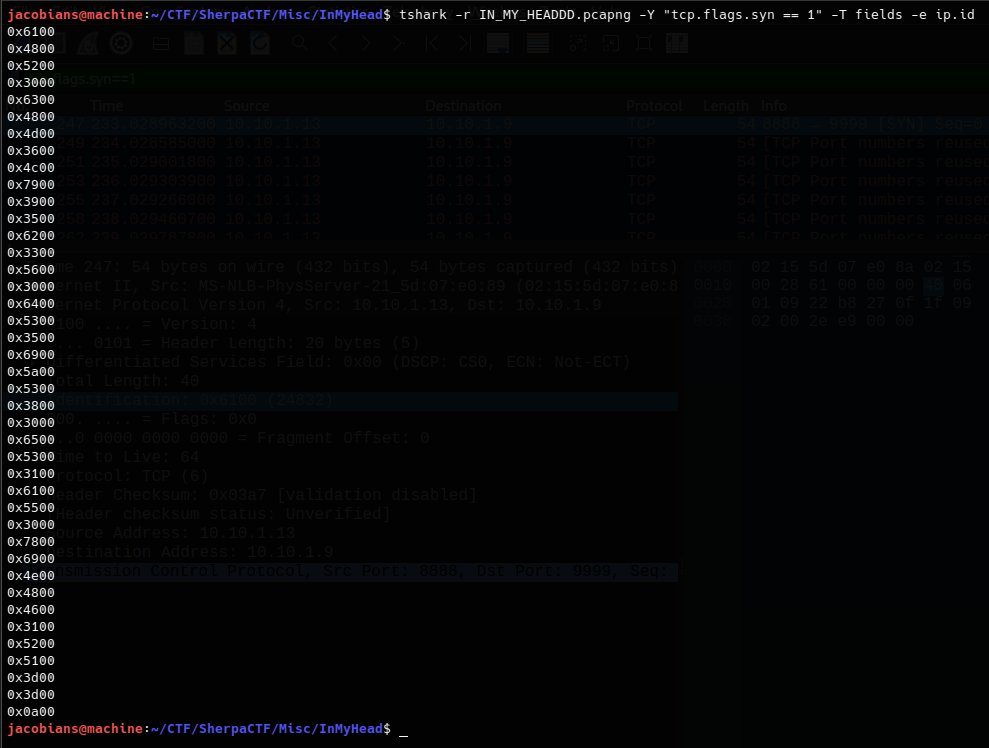Screen dimensions: 989x748
Task: Click the go forward arrow in Wireshark toolbar
Action: pos(366,43)
